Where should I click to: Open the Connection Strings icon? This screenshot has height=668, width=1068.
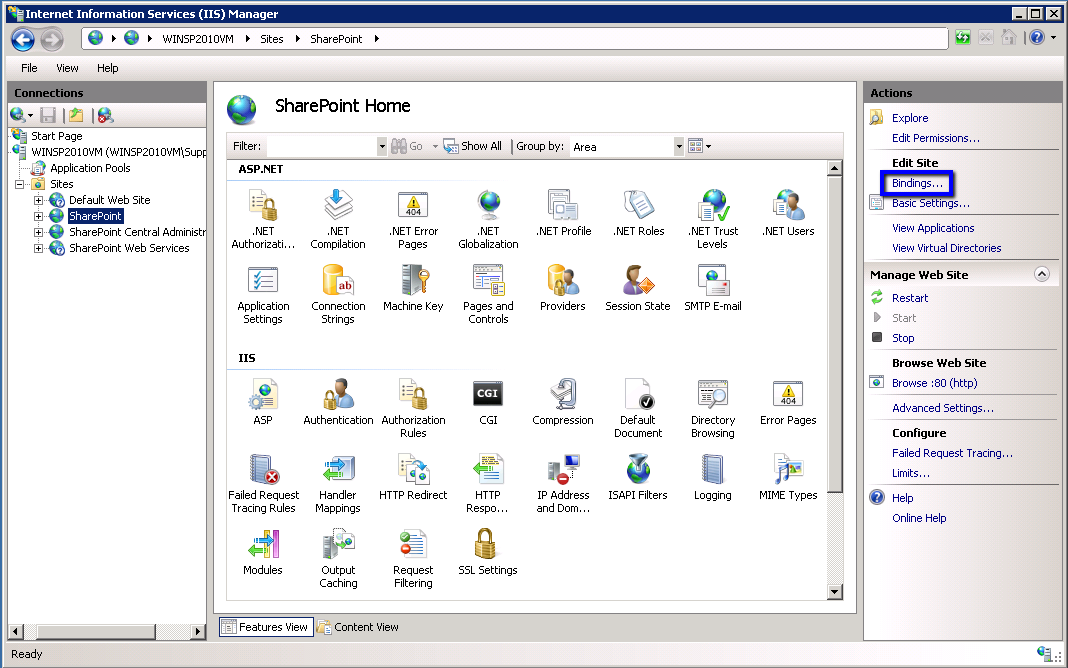point(338,282)
